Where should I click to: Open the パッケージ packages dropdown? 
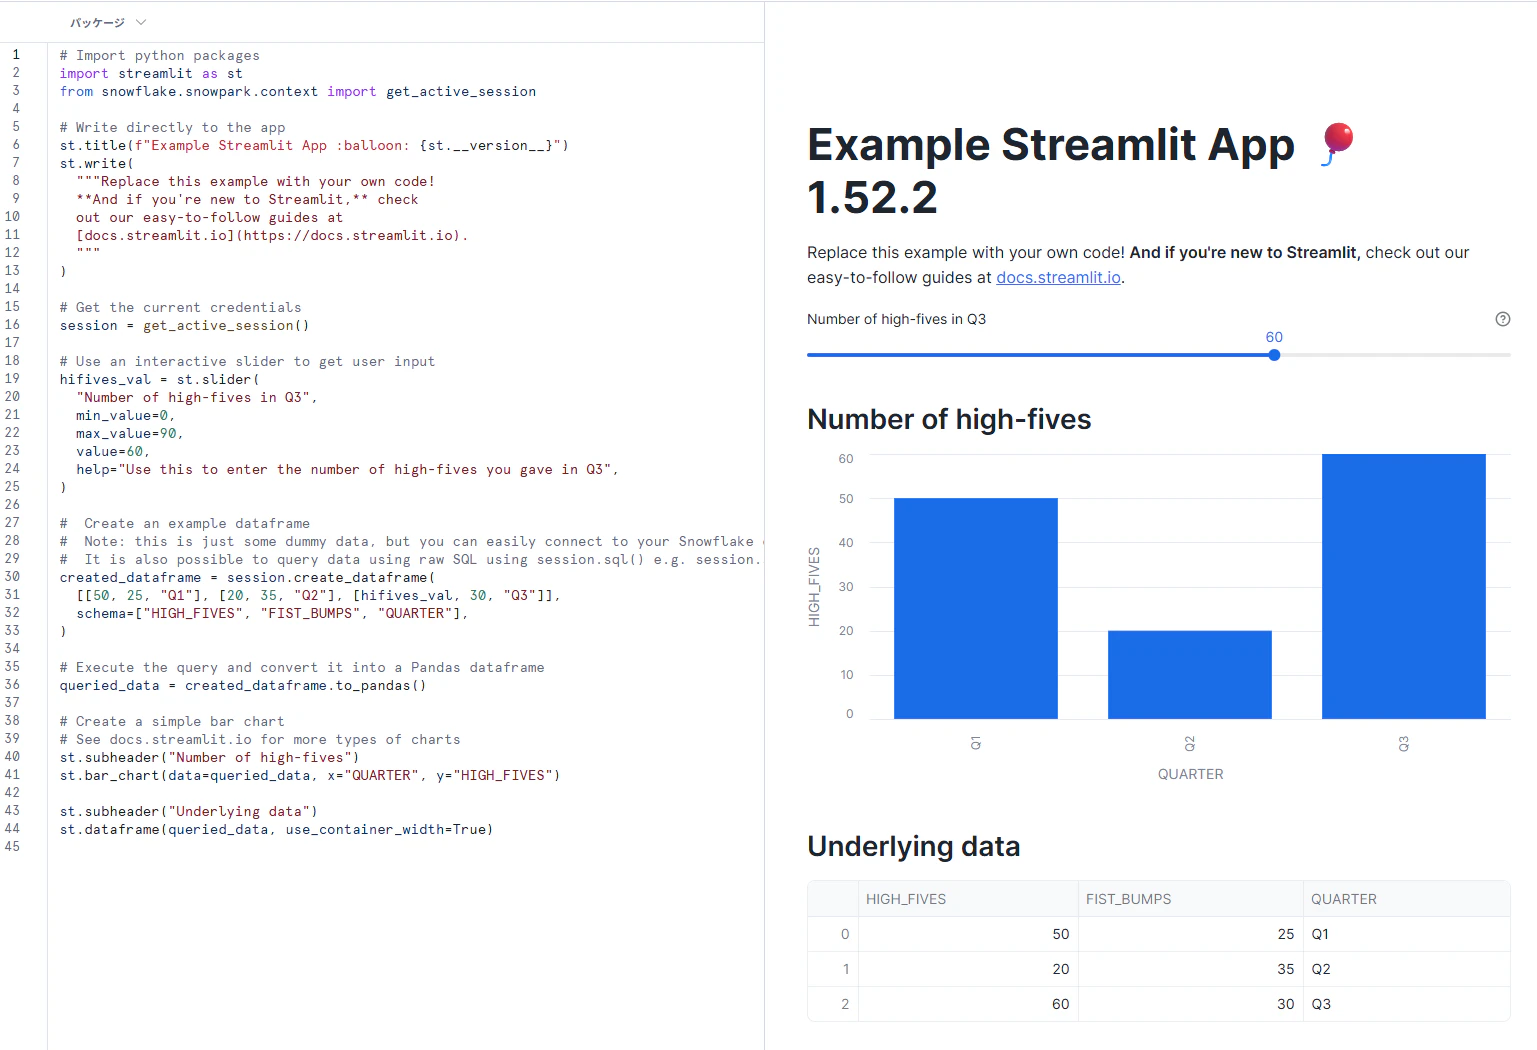click(107, 22)
